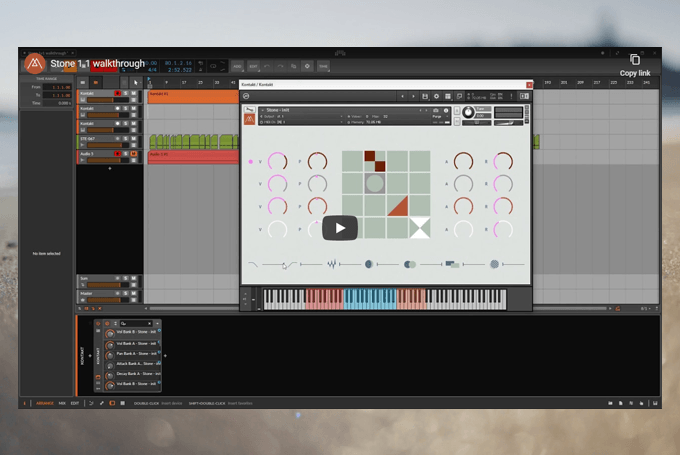
Task: Mute the first Kontakt track
Action: coord(134,93)
